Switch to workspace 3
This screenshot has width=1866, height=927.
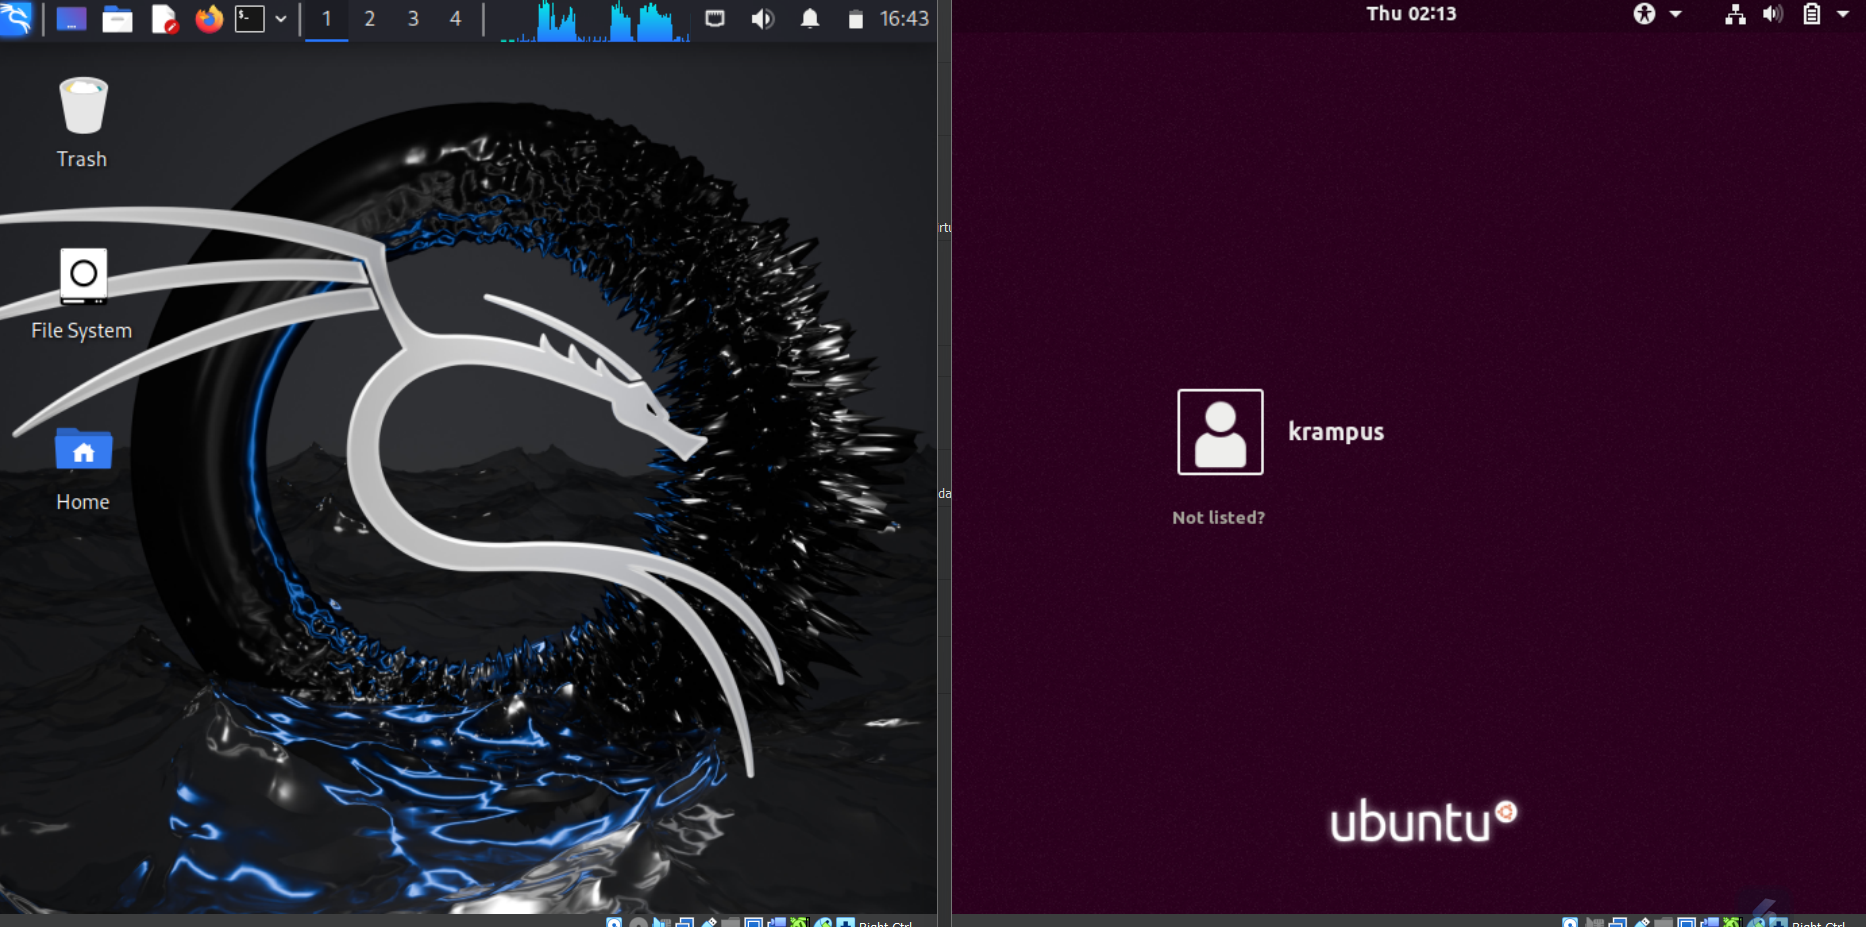413,19
